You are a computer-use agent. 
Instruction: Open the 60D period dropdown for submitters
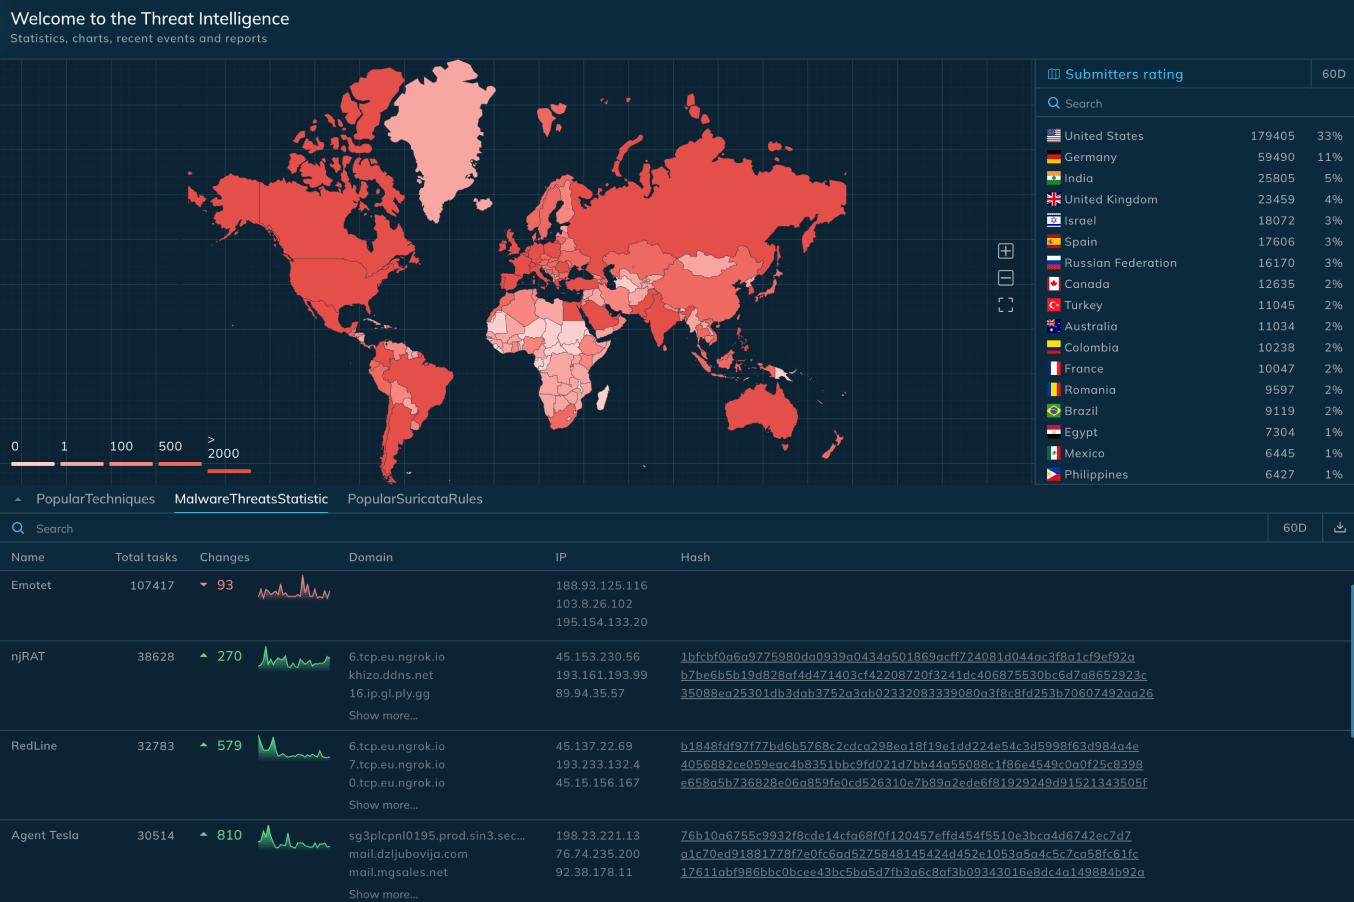[x=1333, y=74]
